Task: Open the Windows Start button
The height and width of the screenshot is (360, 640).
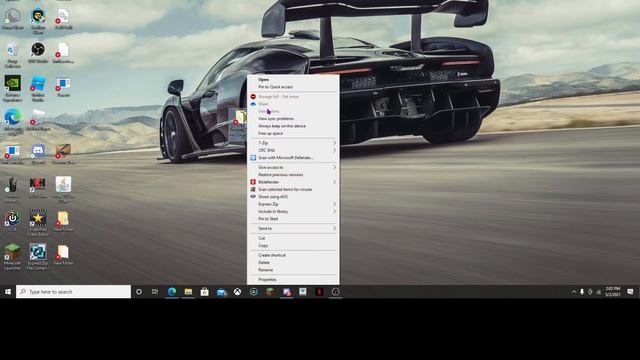Action: pos(8,291)
